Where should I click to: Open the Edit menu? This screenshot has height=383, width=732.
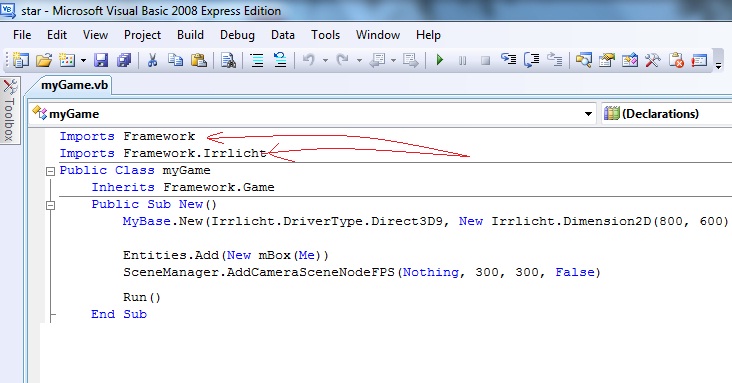57,35
